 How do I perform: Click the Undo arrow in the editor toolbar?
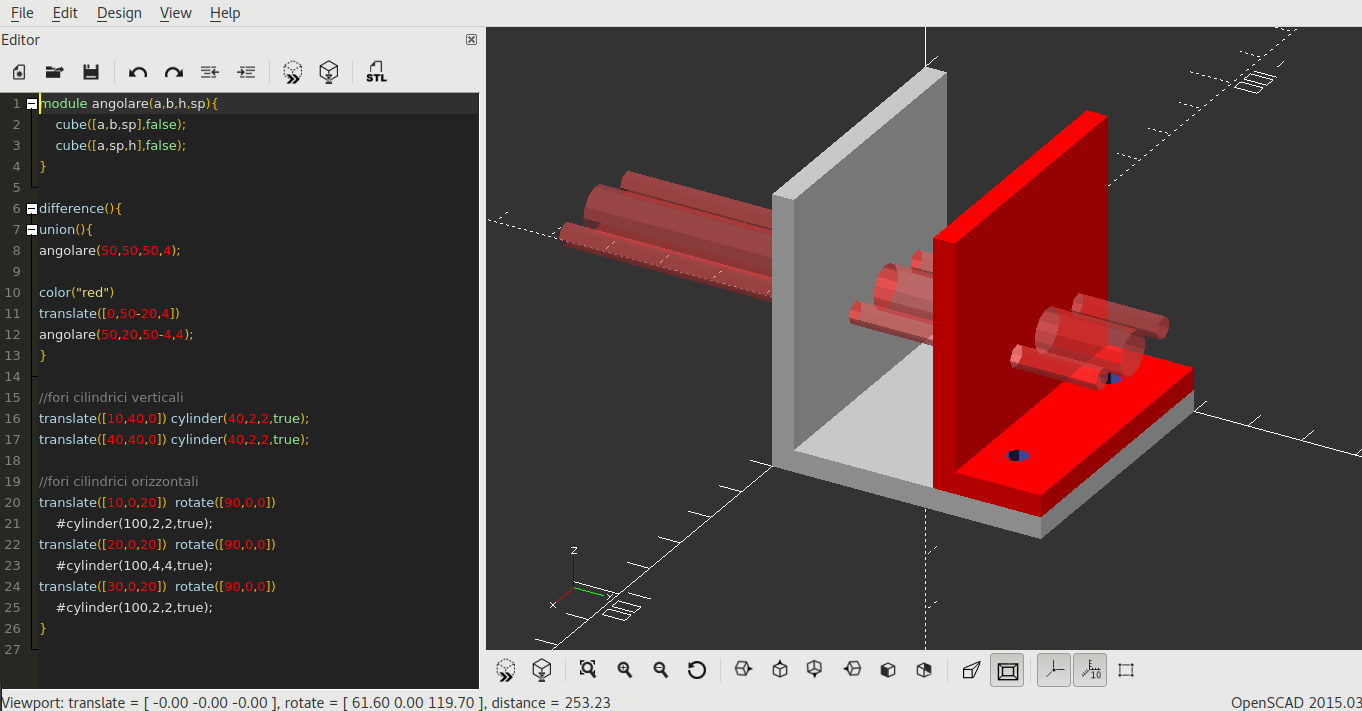click(x=138, y=72)
